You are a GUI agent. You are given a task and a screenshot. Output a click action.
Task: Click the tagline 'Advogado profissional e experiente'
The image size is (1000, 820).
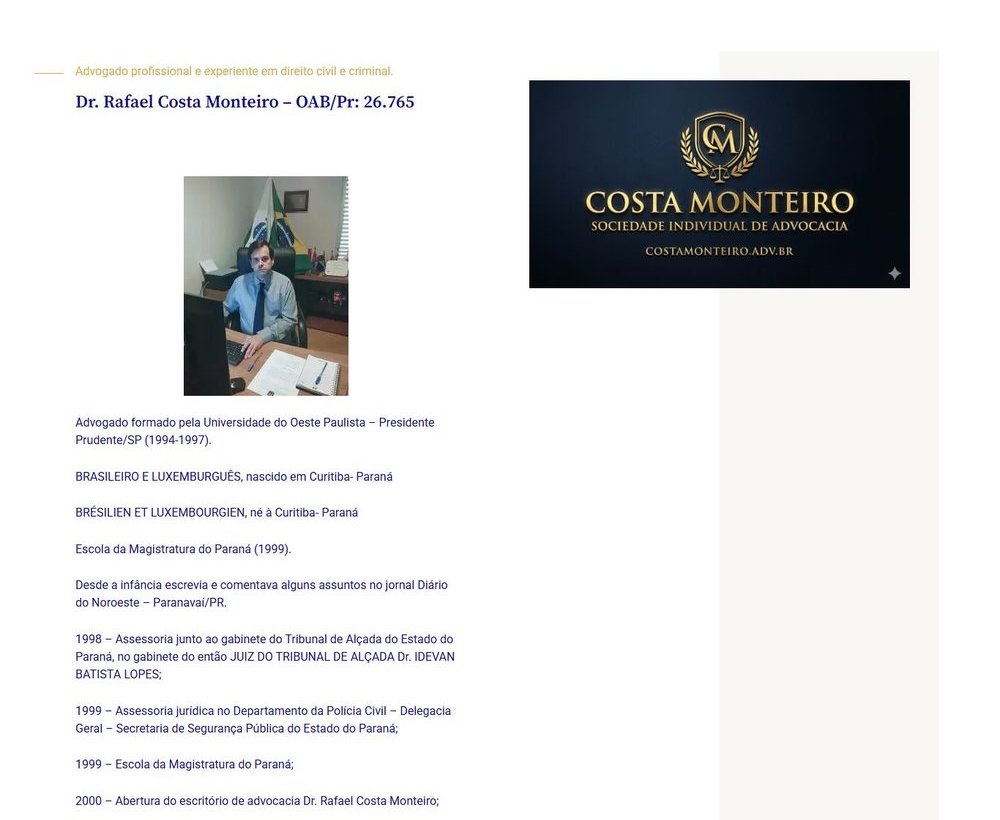click(234, 71)
